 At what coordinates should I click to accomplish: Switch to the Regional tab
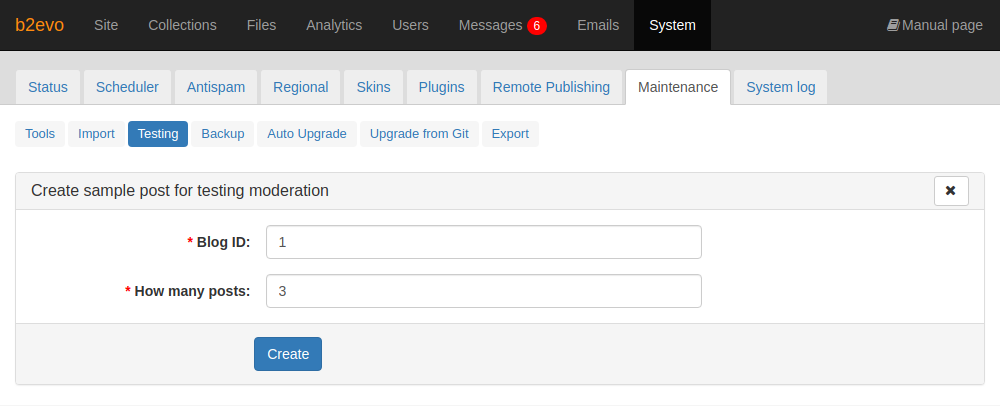click(x=300, y=87)
